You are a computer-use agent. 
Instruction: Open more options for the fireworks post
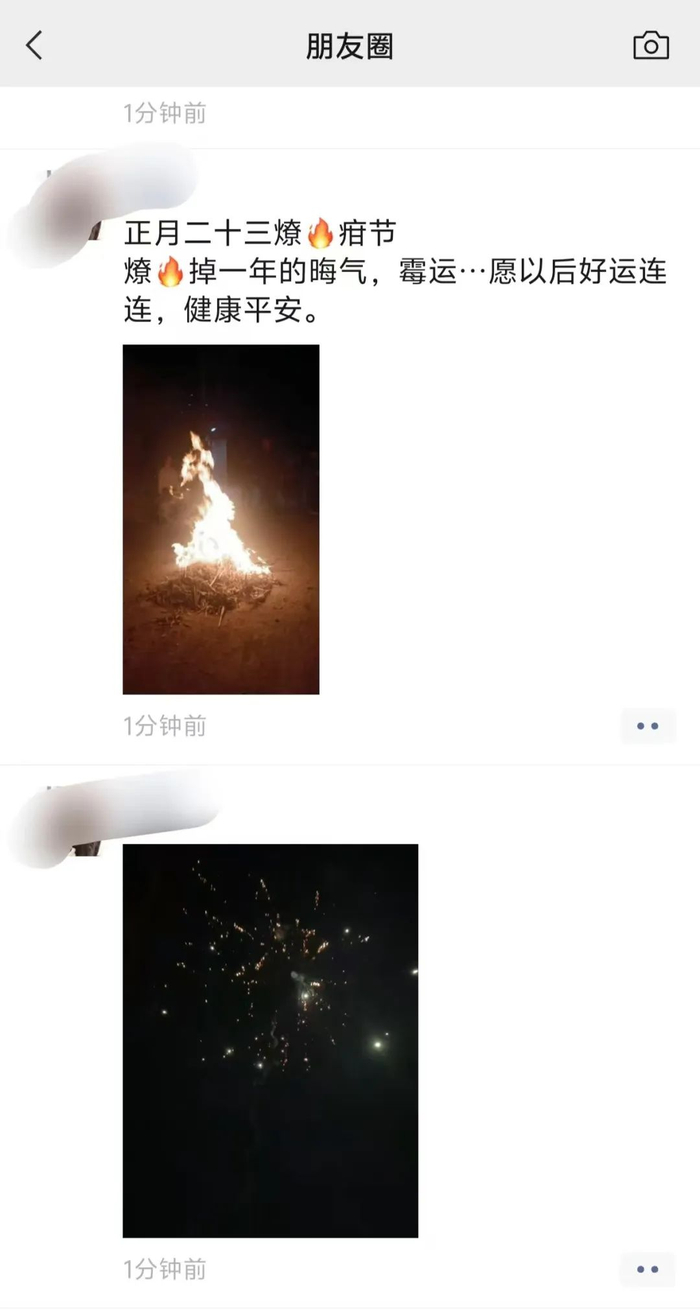(x=648, y=1269)
